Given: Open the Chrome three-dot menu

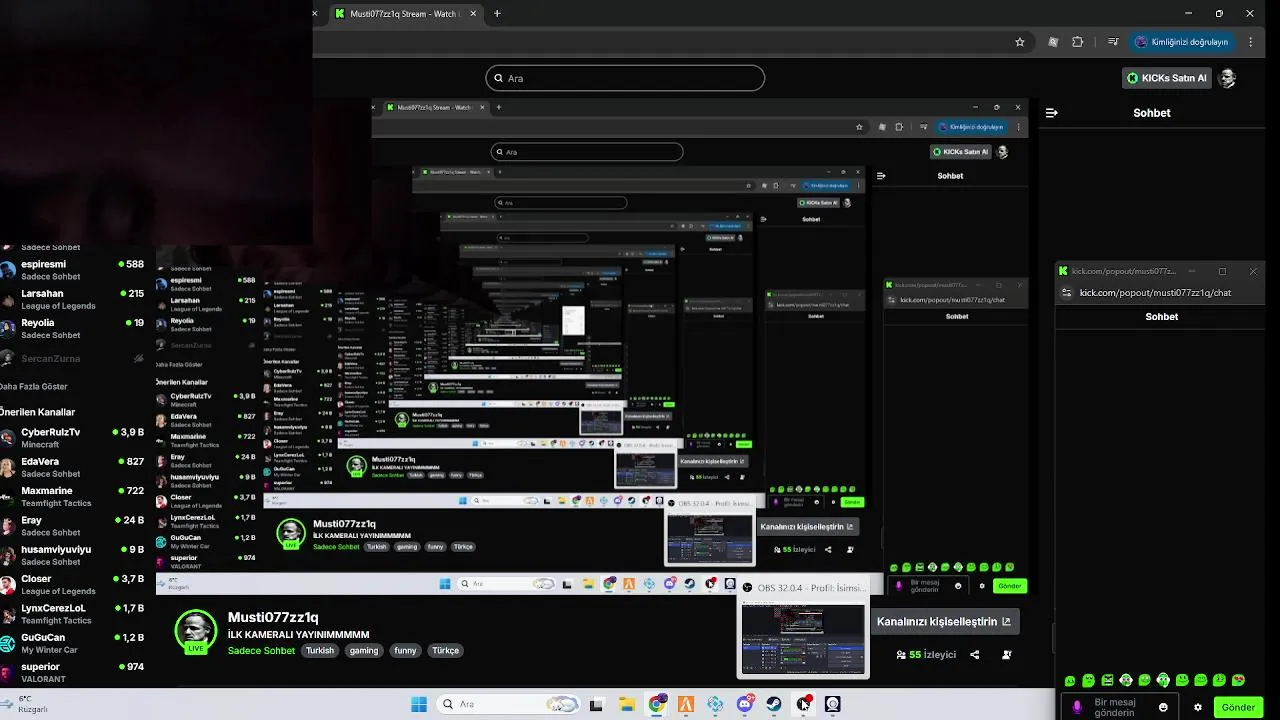Looking at the screenshot, I should pyautogui.click(x=1251, y=42).
